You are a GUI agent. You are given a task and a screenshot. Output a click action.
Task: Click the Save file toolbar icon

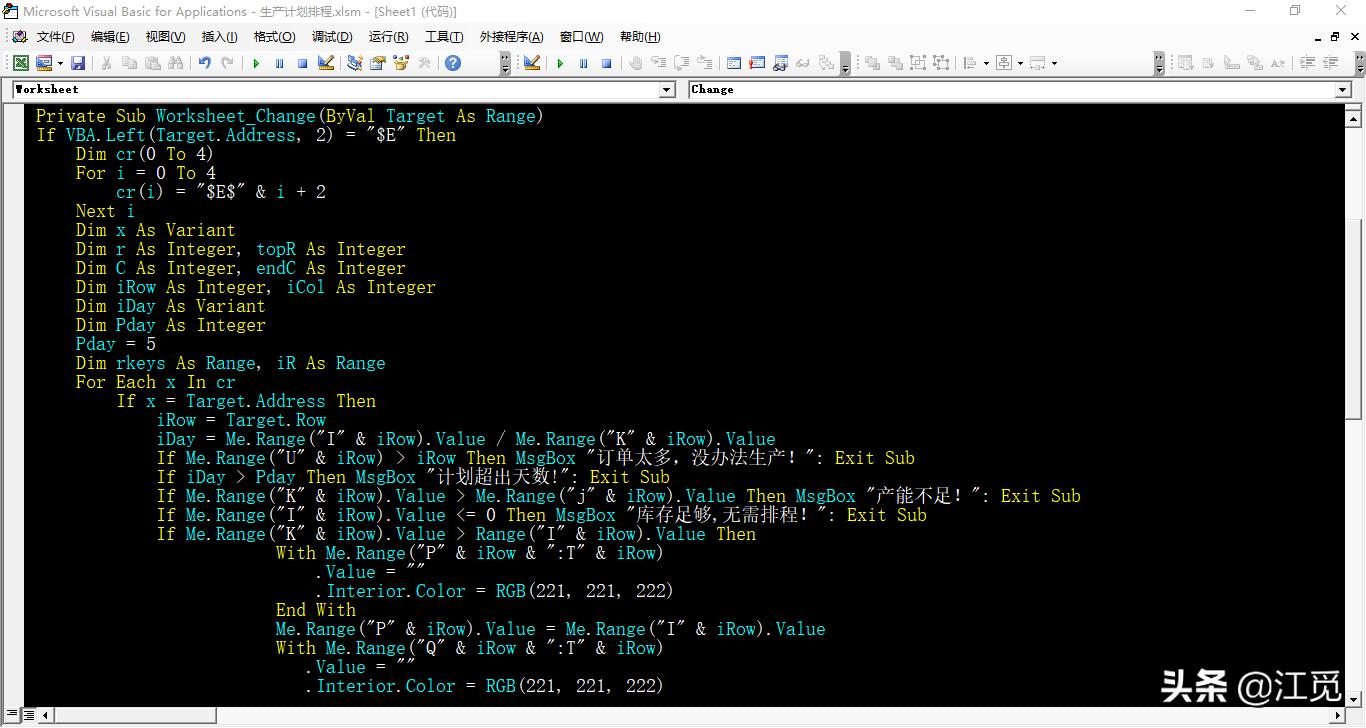(x=77, y=63)
